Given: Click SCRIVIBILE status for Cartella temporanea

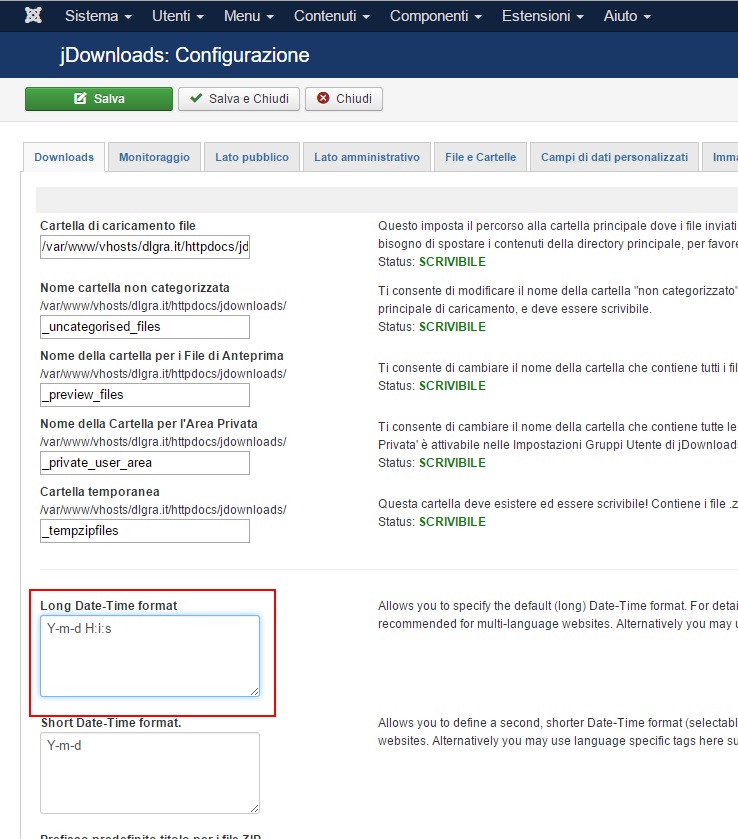Looking at the screenshot, I should click(x=452, y=522).
